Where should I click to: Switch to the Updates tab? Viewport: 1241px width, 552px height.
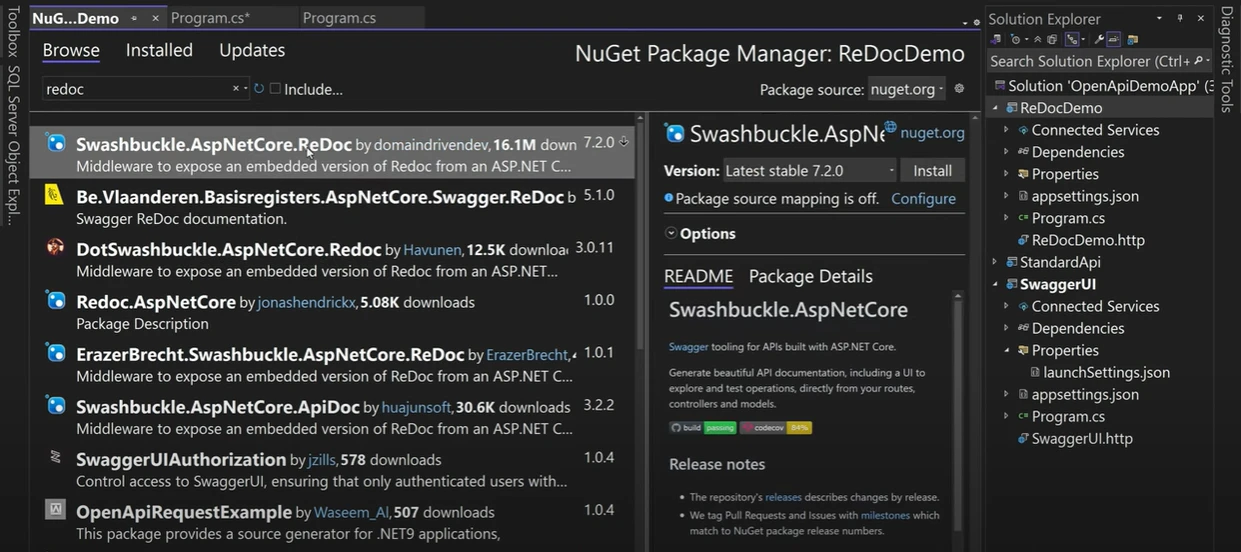click(x=252, y=50)
